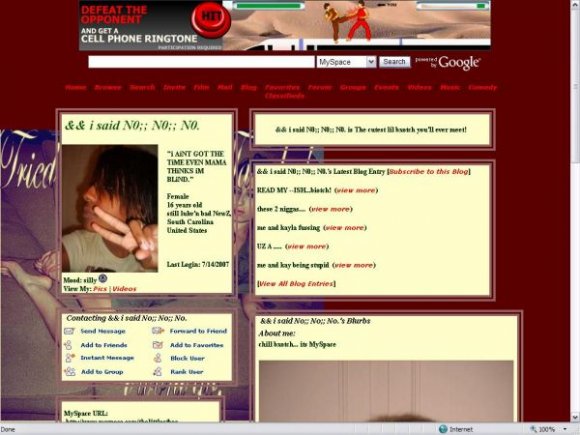Open the Mail navigation link
580x435 pixels.
(225, 87)
